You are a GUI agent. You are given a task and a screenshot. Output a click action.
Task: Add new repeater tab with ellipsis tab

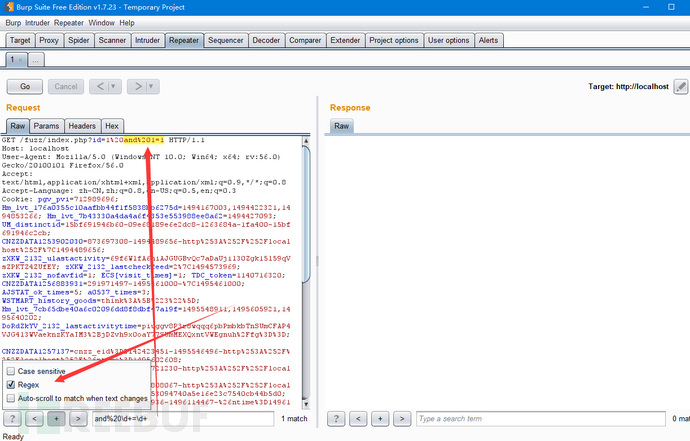click(36, 60)
